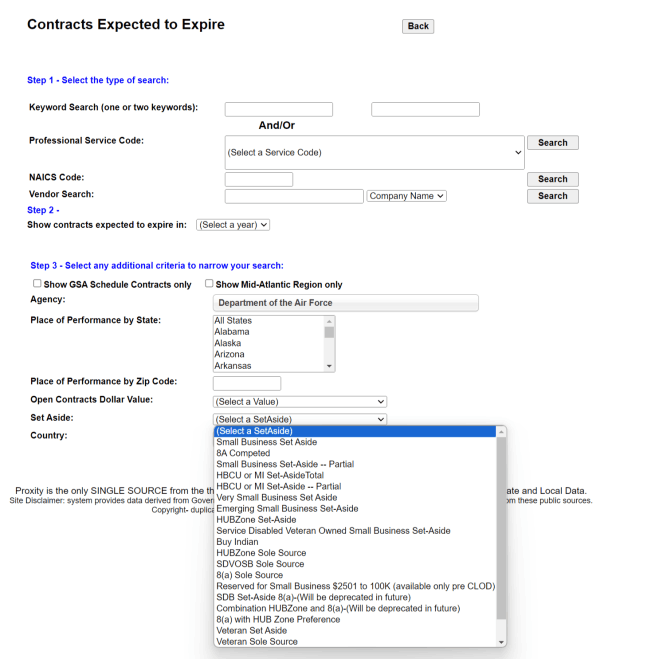Click the Agency field Department of the Air Force
This screenshot has height=659, width=659.
[345, 303]
